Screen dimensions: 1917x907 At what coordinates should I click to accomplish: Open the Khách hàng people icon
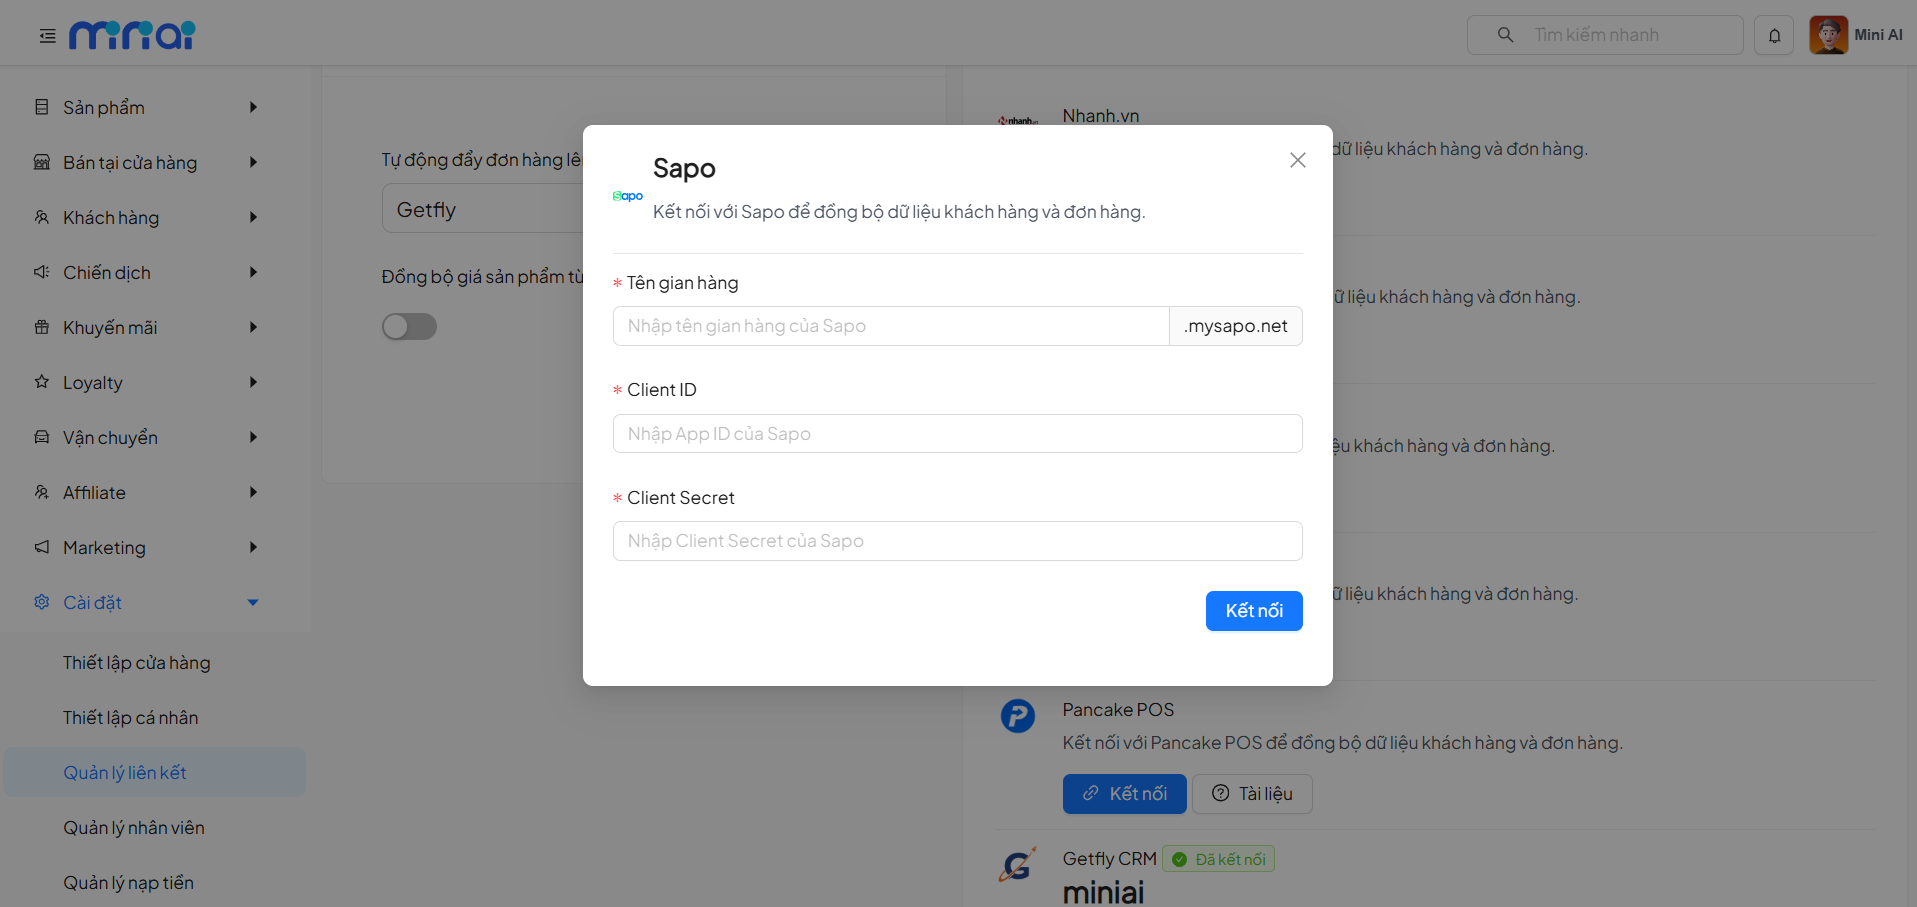41,217
